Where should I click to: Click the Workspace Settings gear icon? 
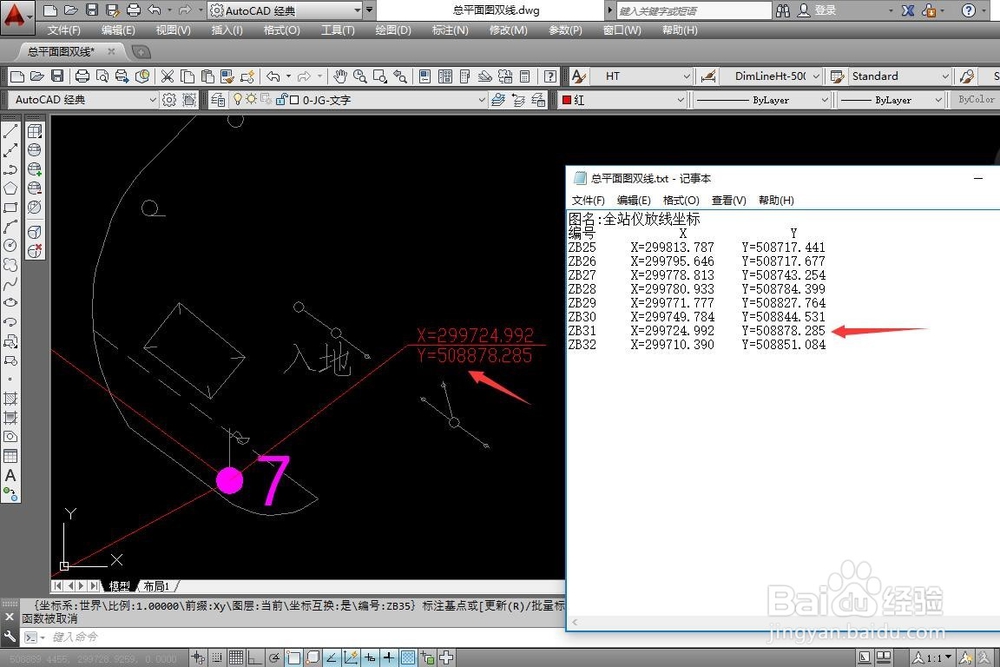pos(169,100)
